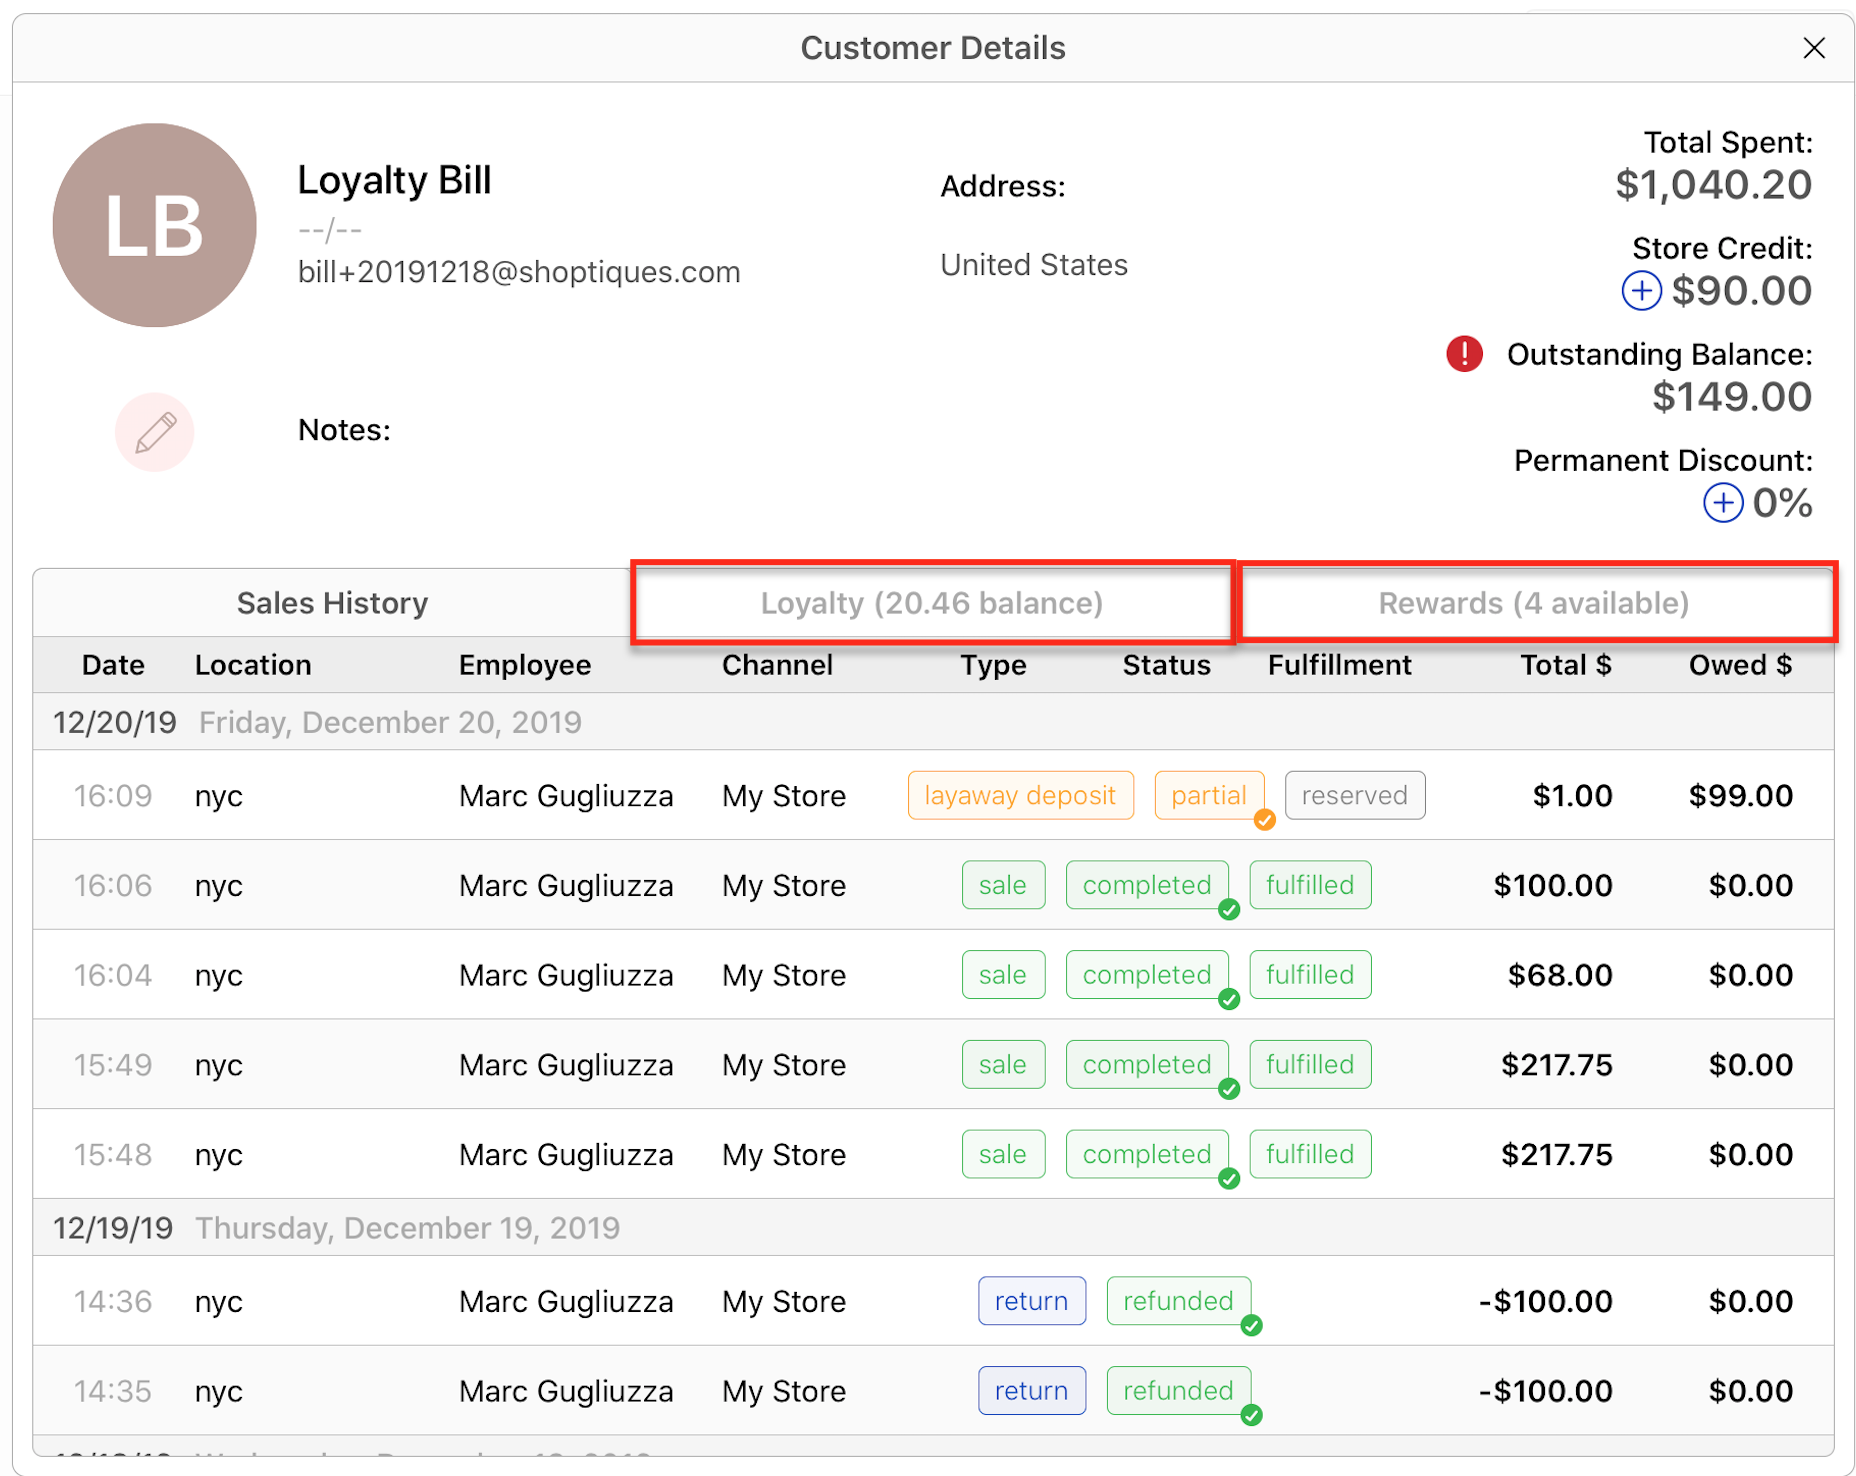The width and height of the screenshot is (1856, 1476).
Task: Click the $1,040.20 total spent value
Action: coord(1713,185)
